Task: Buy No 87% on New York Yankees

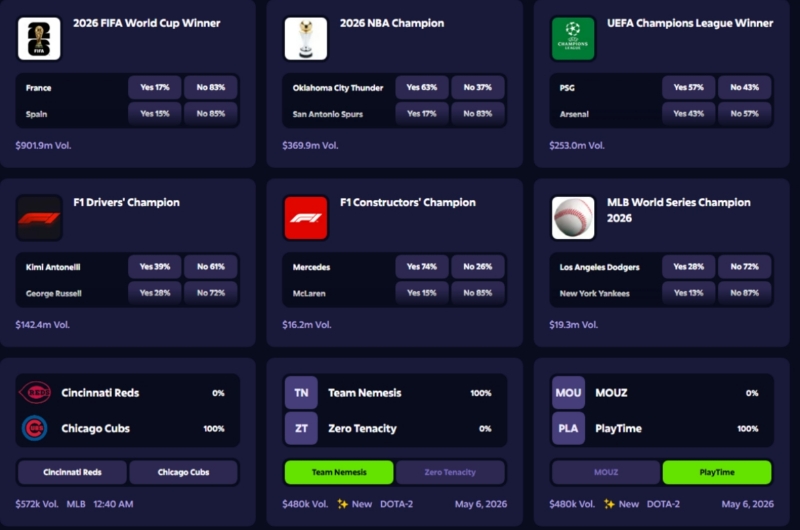Action: 744,293
